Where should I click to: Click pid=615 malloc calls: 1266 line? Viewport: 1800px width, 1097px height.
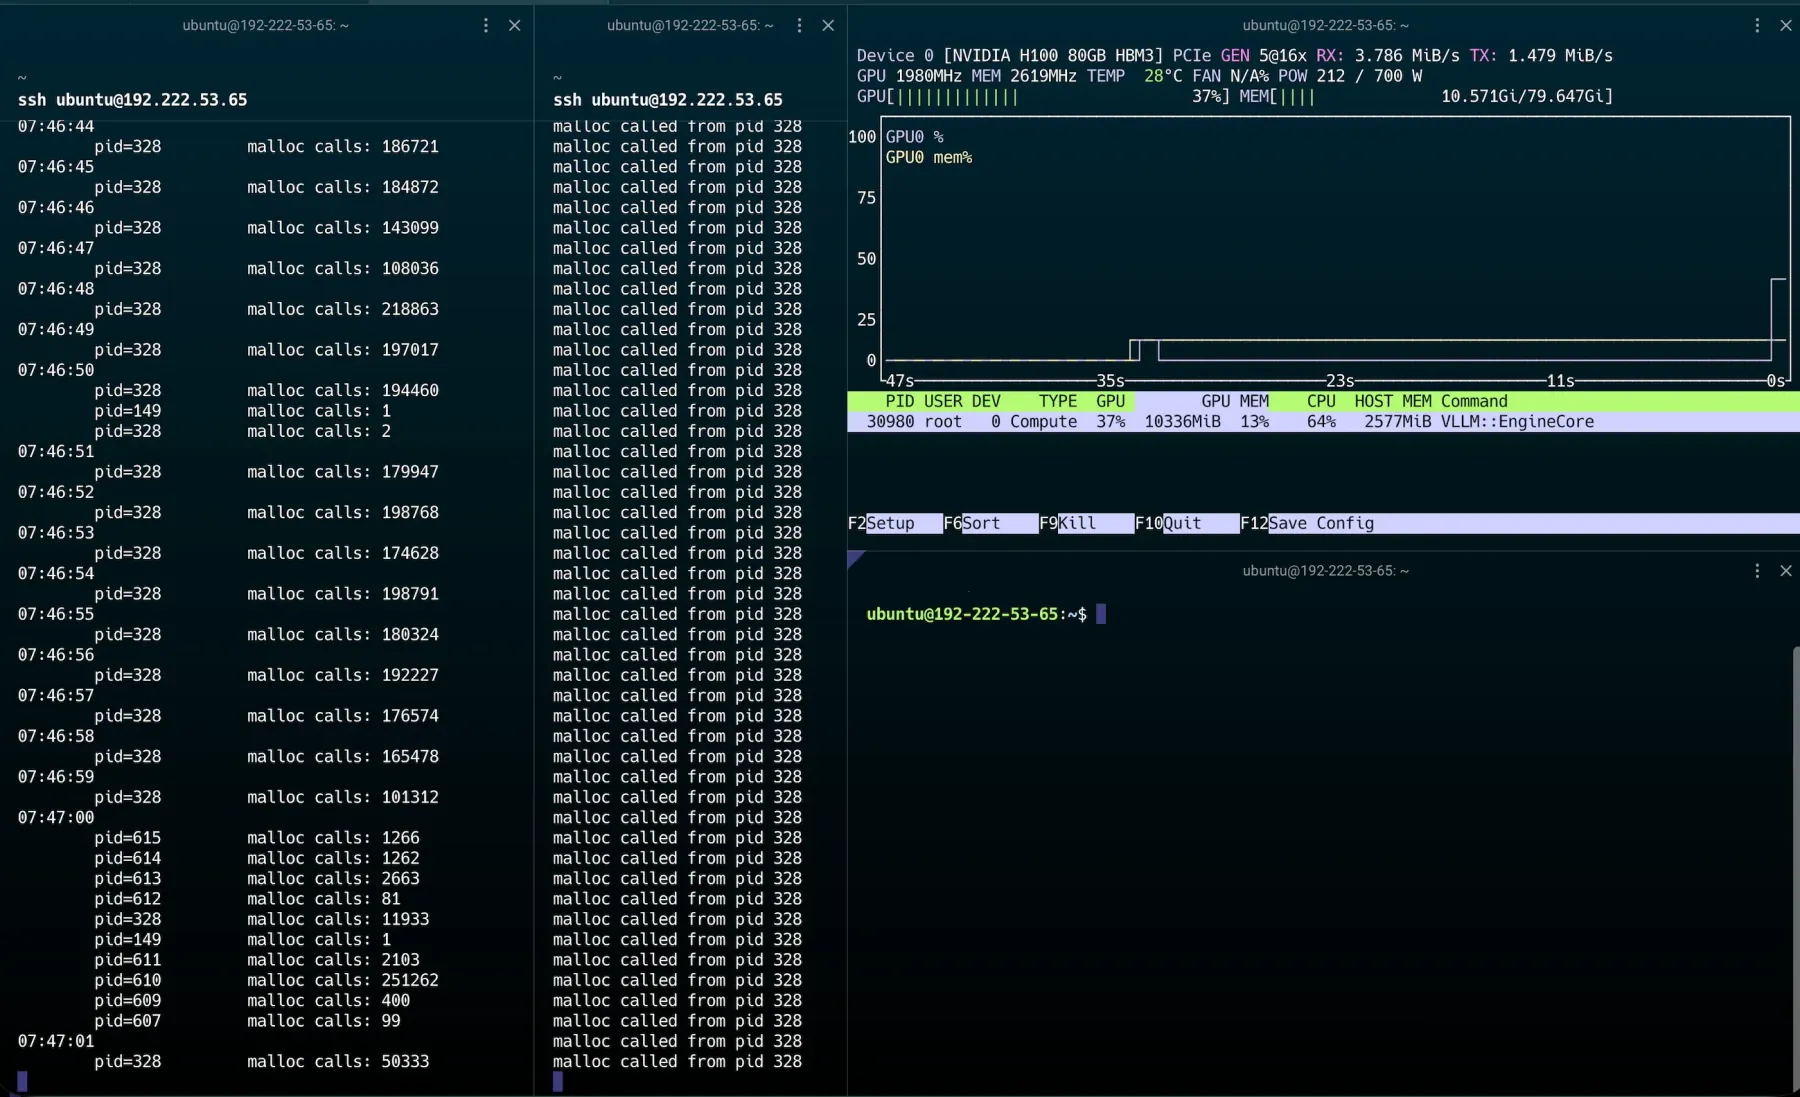tap(257, 838)
